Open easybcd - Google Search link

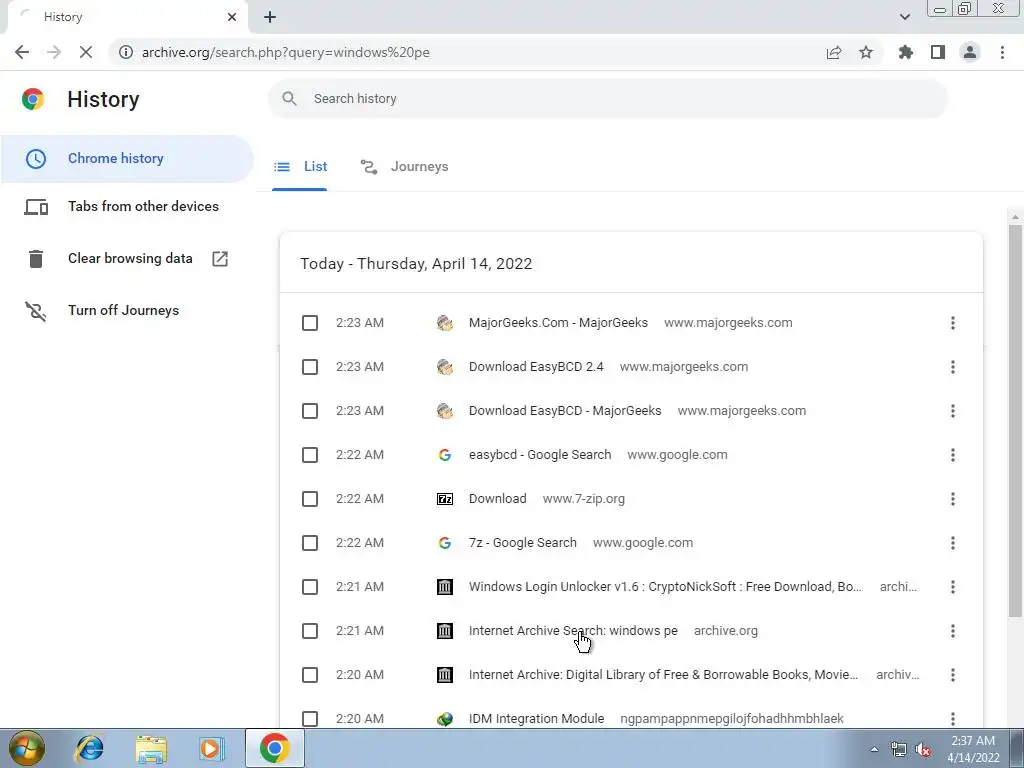(x=539, y=455)
